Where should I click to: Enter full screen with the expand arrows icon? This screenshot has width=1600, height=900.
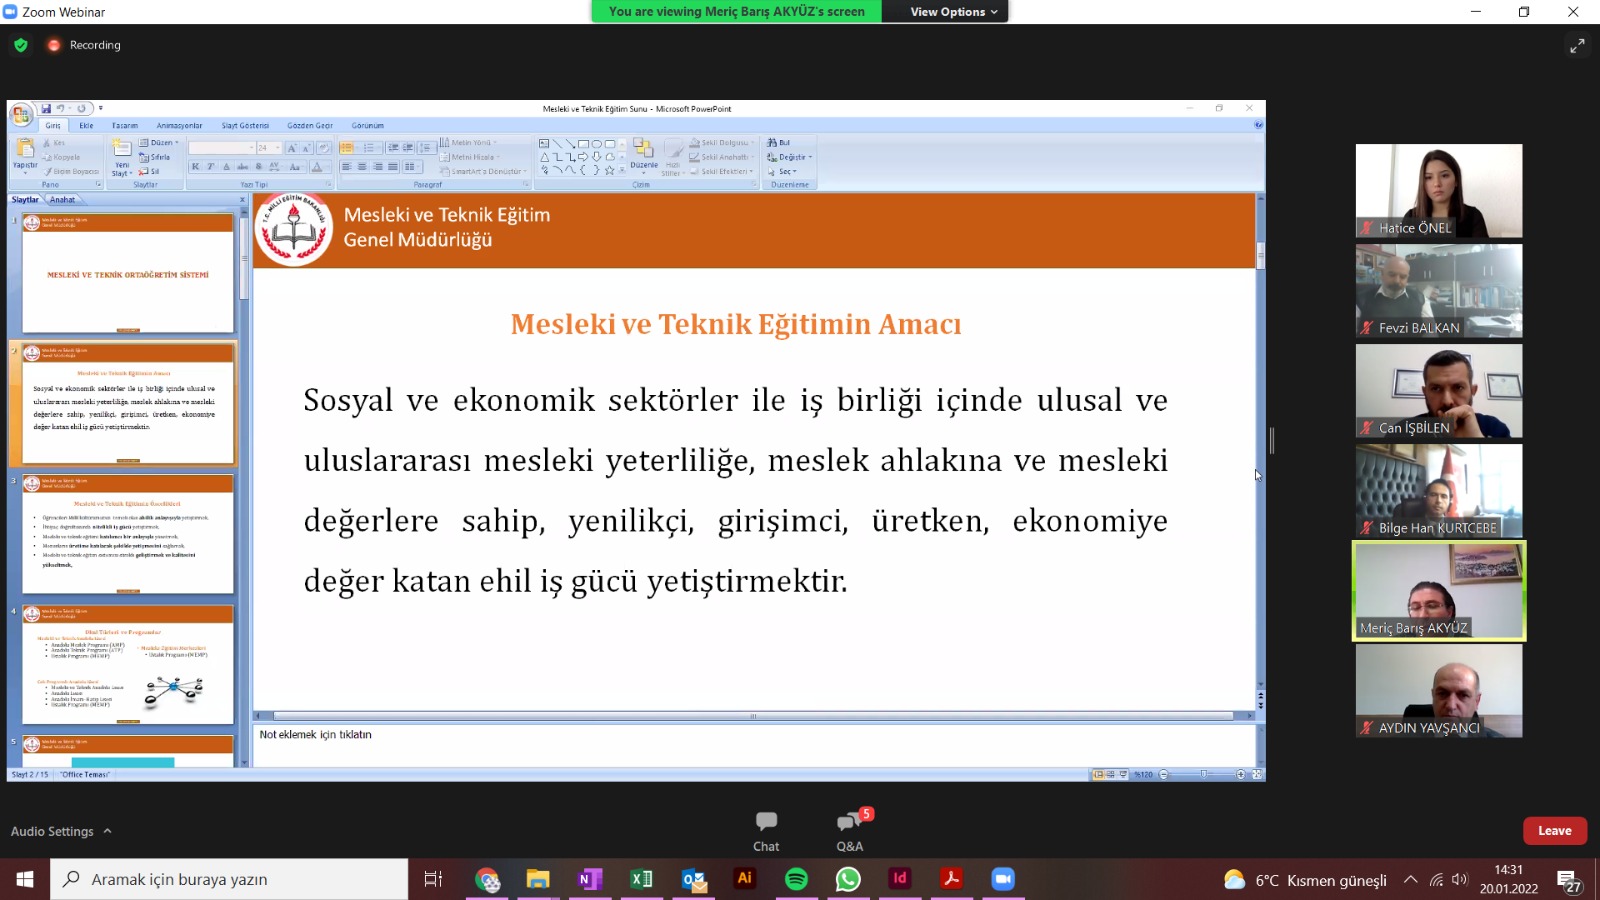(1577, 46)
